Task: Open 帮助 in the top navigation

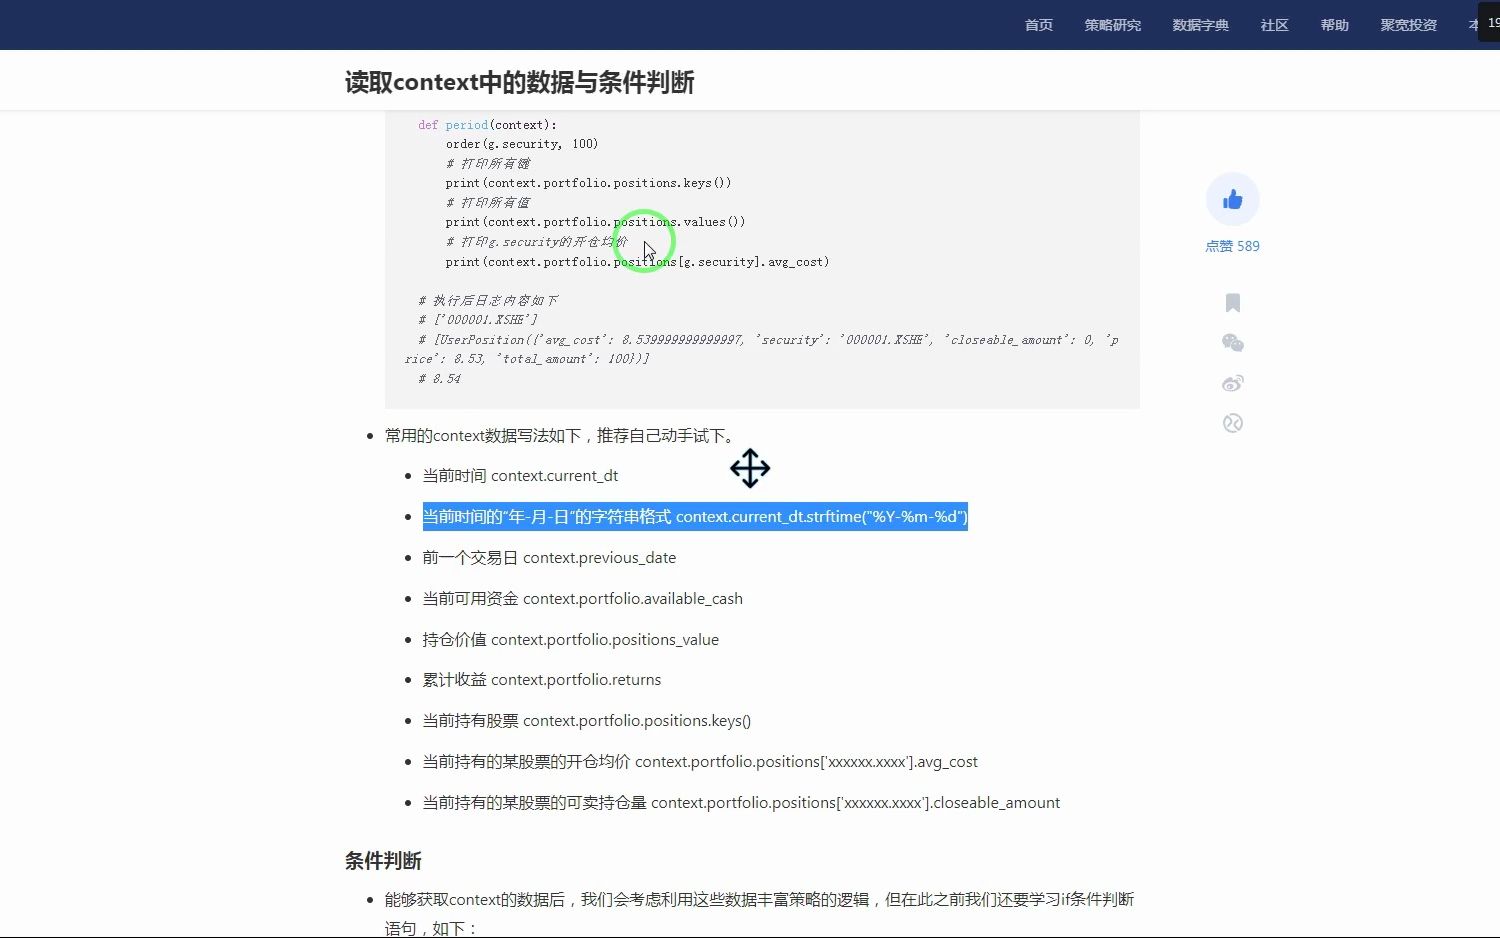Action: tap(1335, 25)
